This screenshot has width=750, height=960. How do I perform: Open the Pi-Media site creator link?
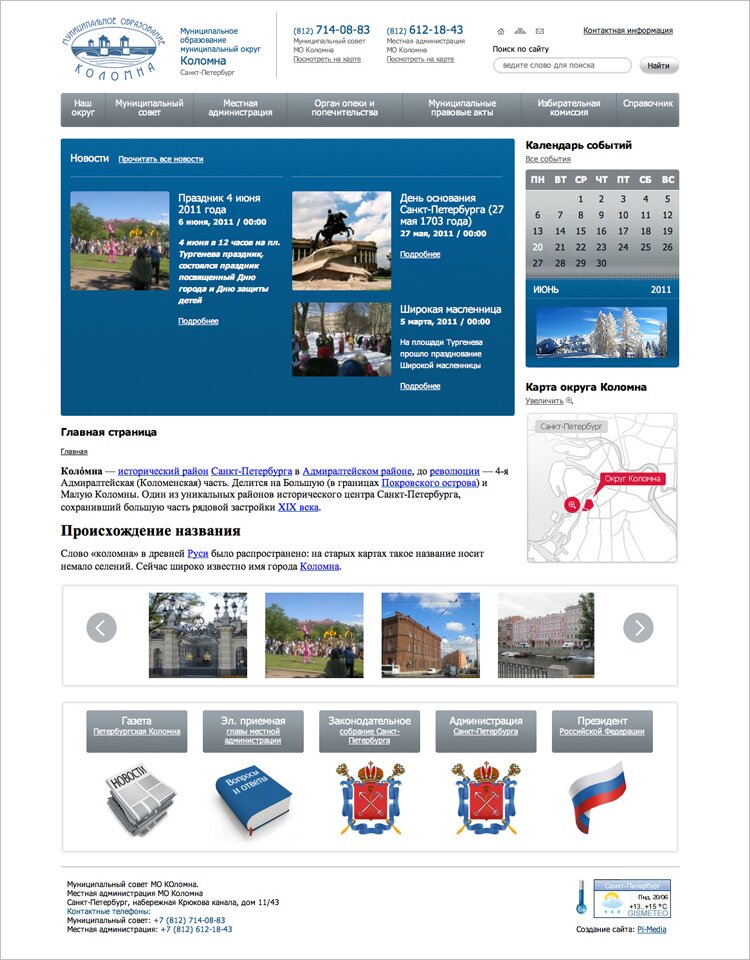651,929
